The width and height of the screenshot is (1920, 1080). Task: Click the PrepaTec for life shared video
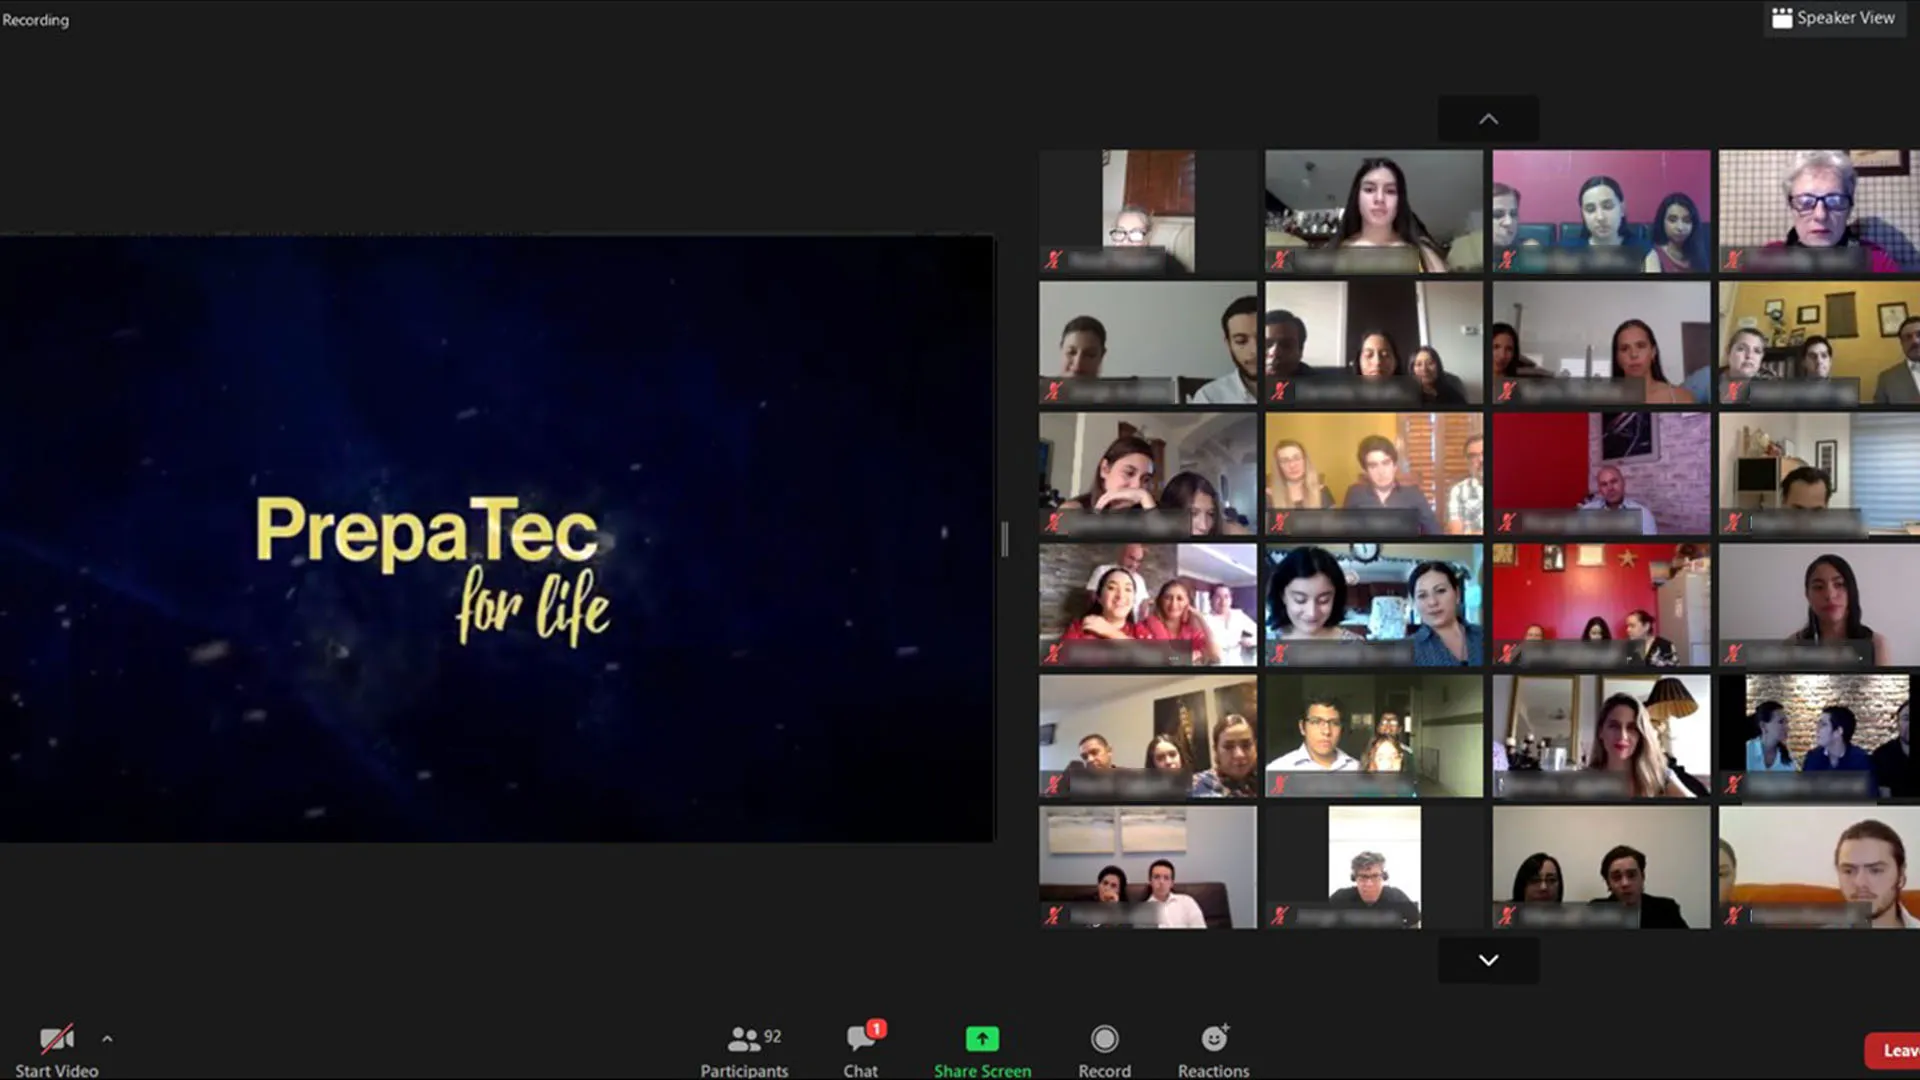tap(497, 539)
